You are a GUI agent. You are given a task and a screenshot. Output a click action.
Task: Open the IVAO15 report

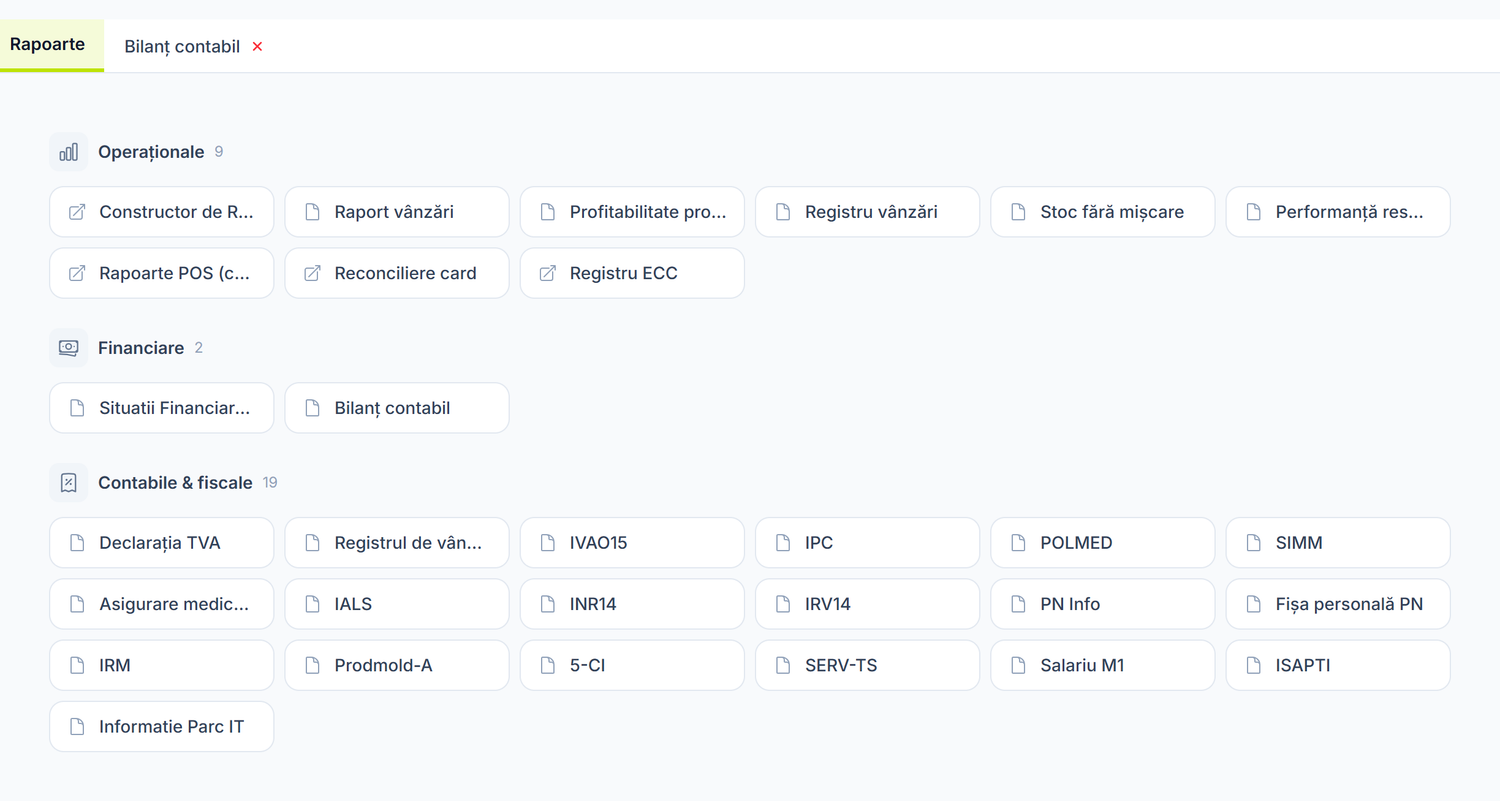(632, 543)
